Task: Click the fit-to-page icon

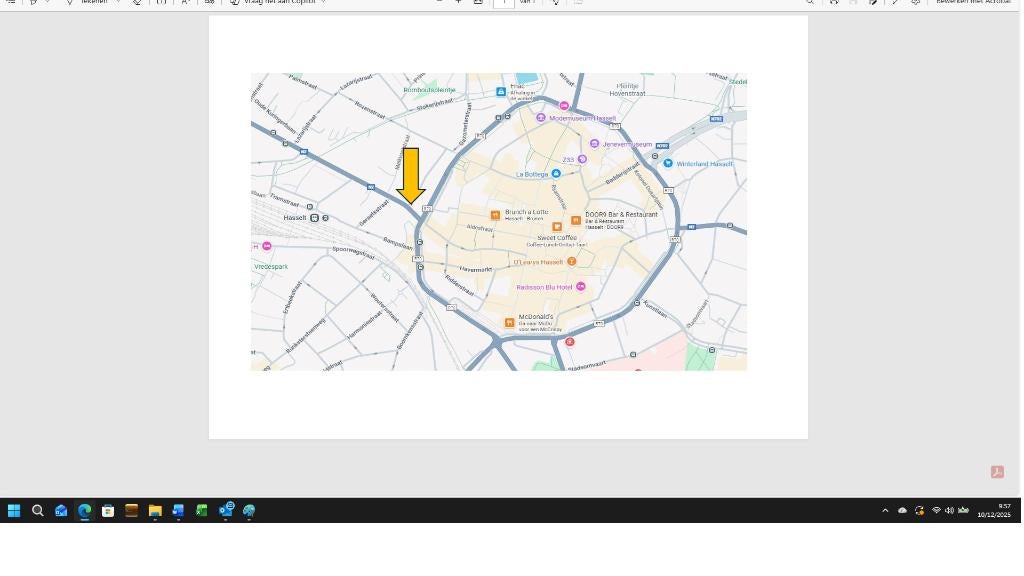Action: point(478,3)
